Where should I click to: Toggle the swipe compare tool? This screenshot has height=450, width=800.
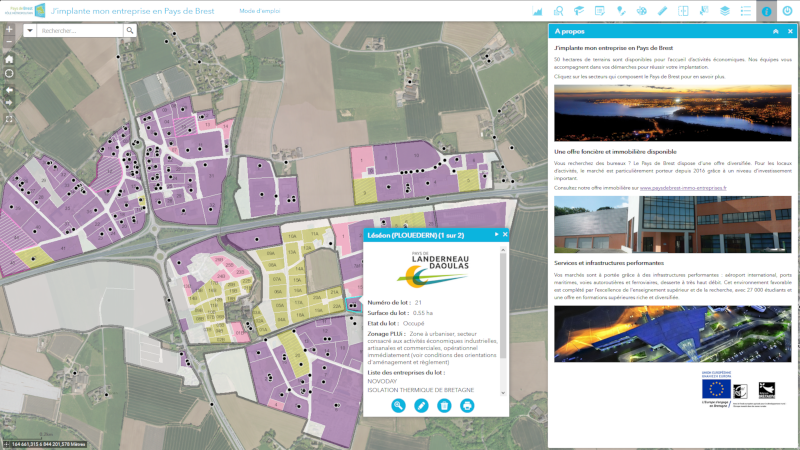tap(683, 11)
